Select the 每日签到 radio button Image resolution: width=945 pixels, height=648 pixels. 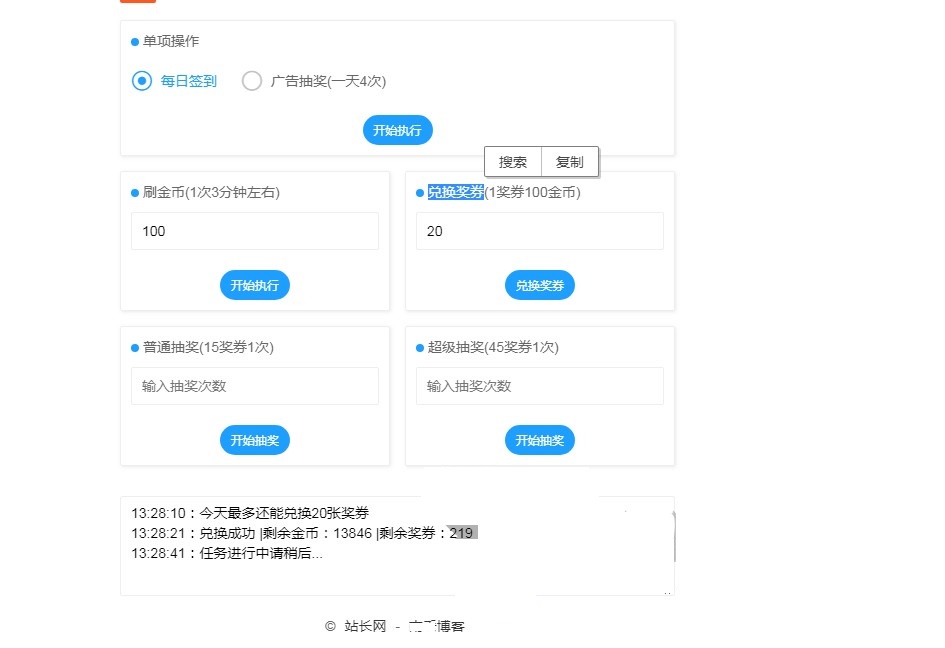[x=141, y=81]
